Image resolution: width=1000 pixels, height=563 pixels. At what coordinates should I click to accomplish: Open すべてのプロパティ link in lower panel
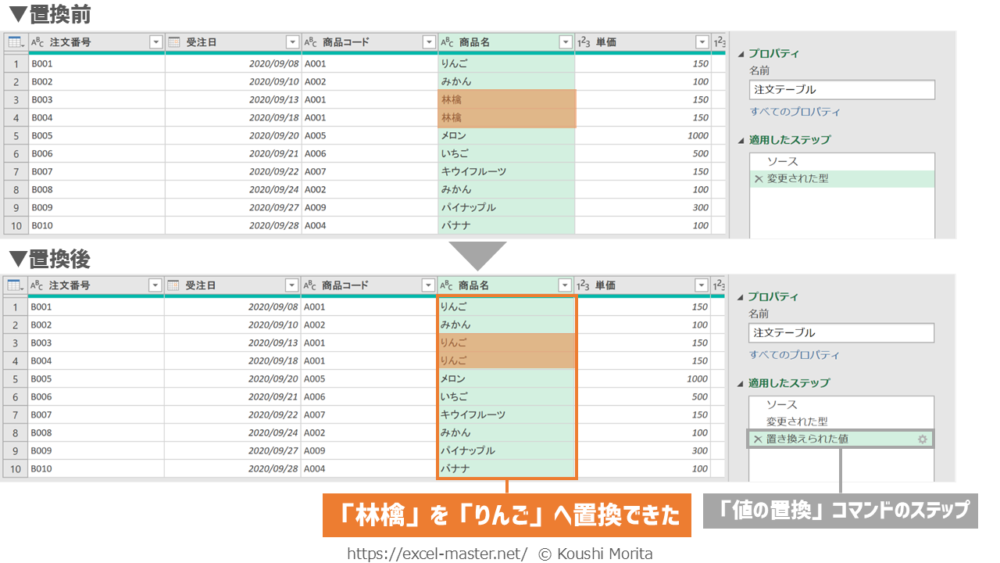(795, 355)
